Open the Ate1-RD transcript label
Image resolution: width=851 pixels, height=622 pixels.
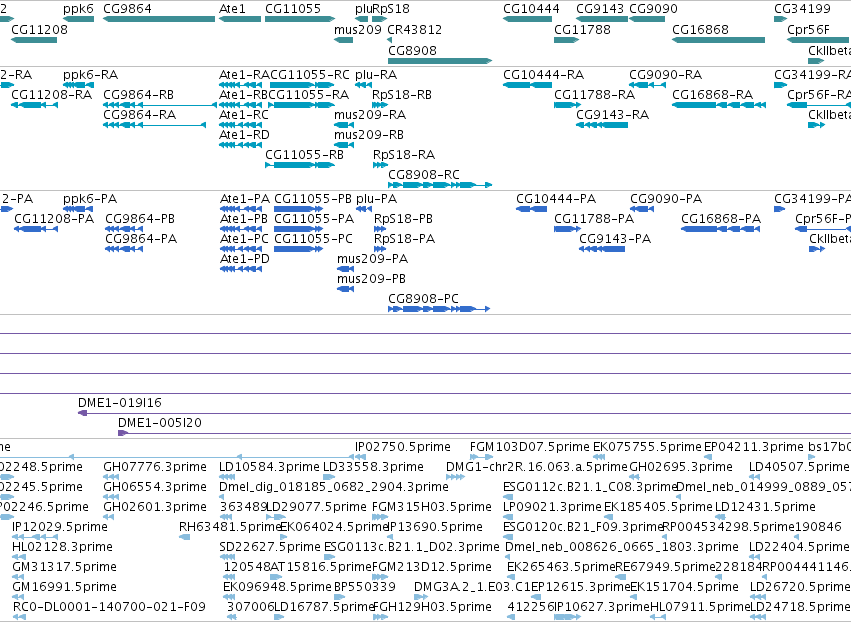tap(244, 135)
